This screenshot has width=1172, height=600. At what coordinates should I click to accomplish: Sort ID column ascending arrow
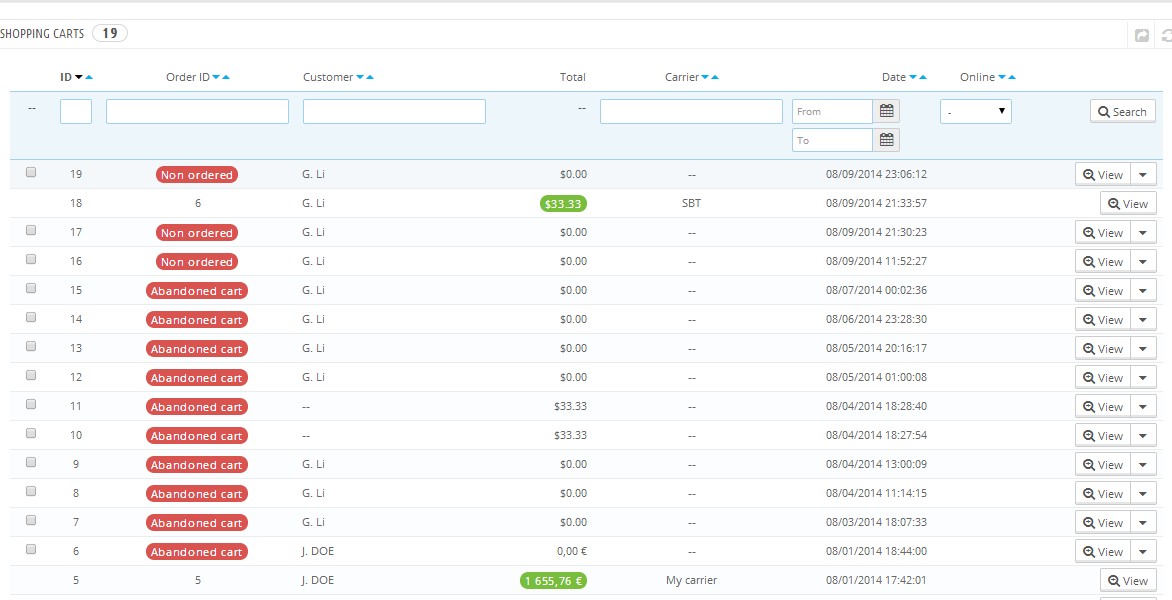tap(89, 77)
